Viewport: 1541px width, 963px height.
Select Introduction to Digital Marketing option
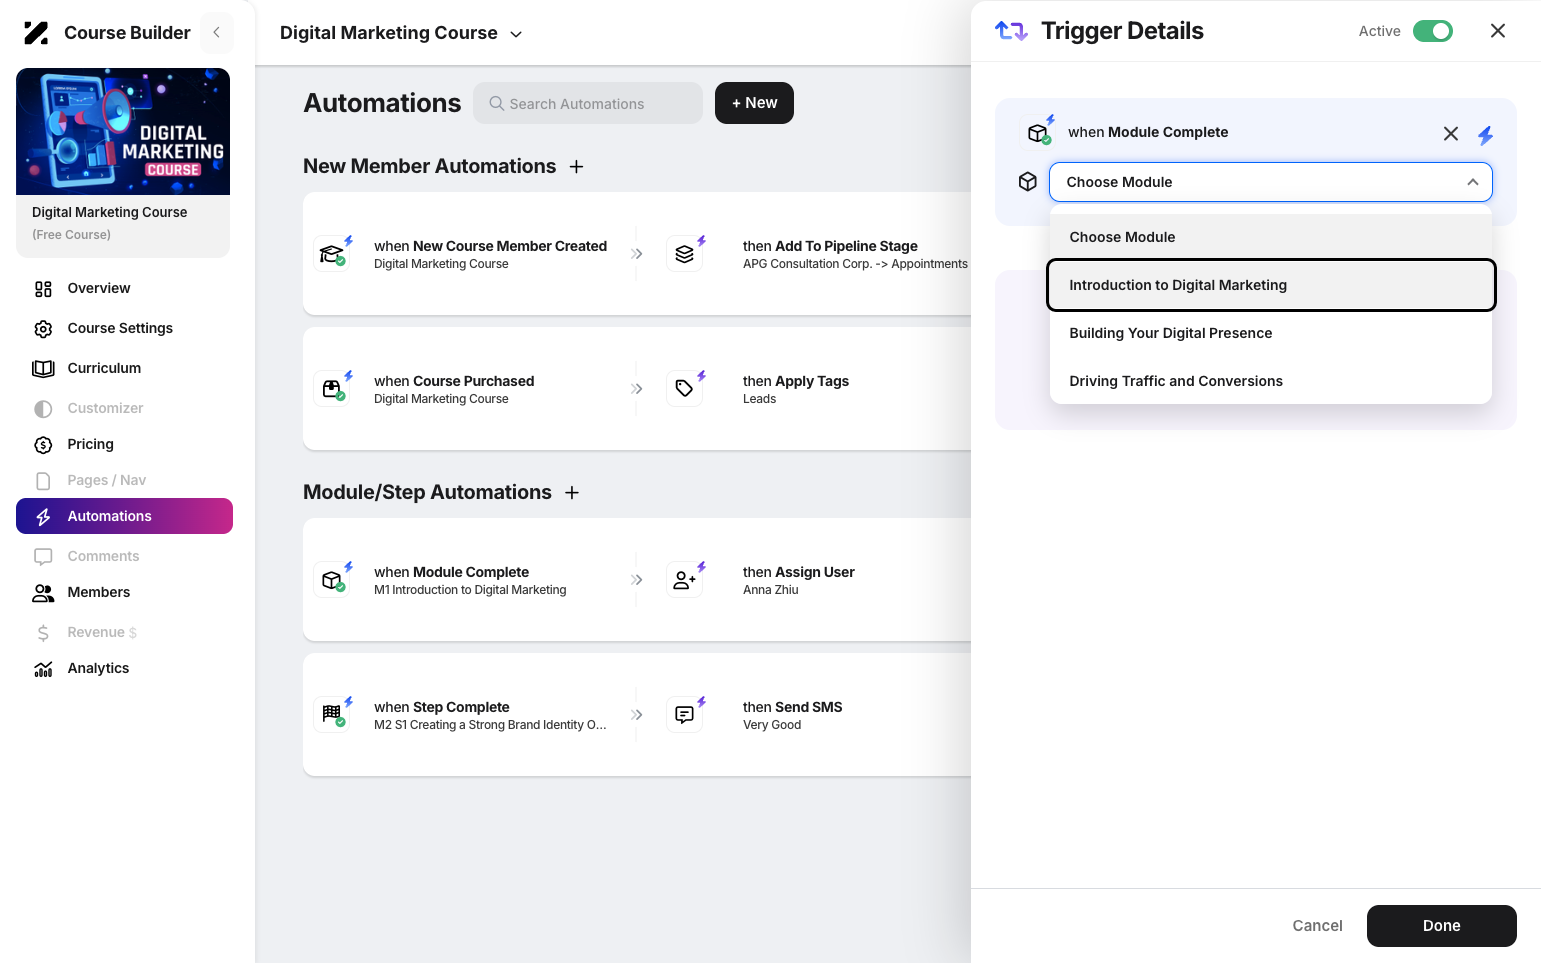[x=1270, y=285]
